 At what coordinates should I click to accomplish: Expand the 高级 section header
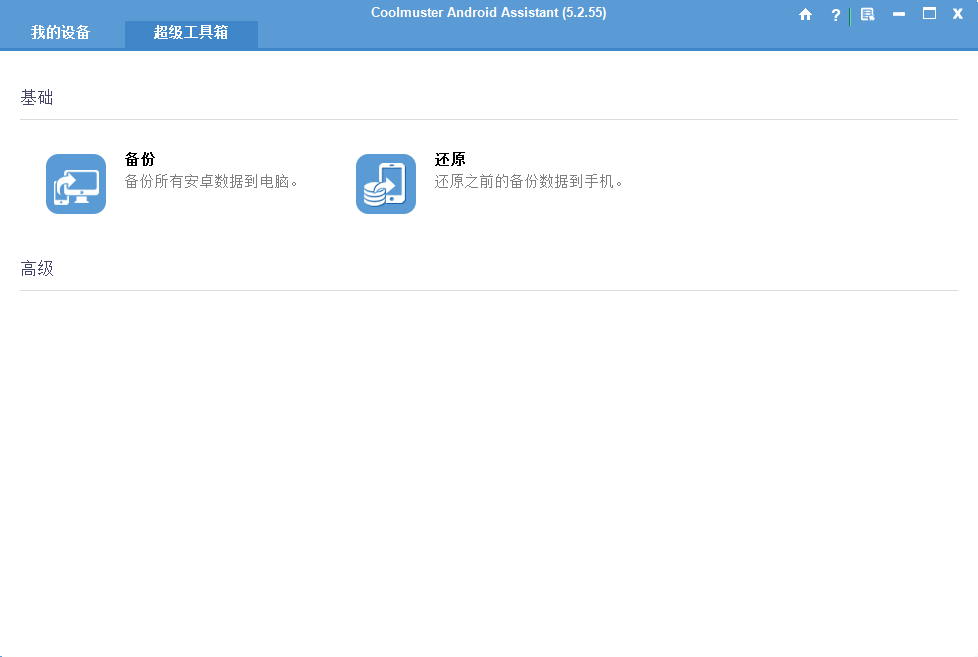pyautogui.click(x=37, y=268)
